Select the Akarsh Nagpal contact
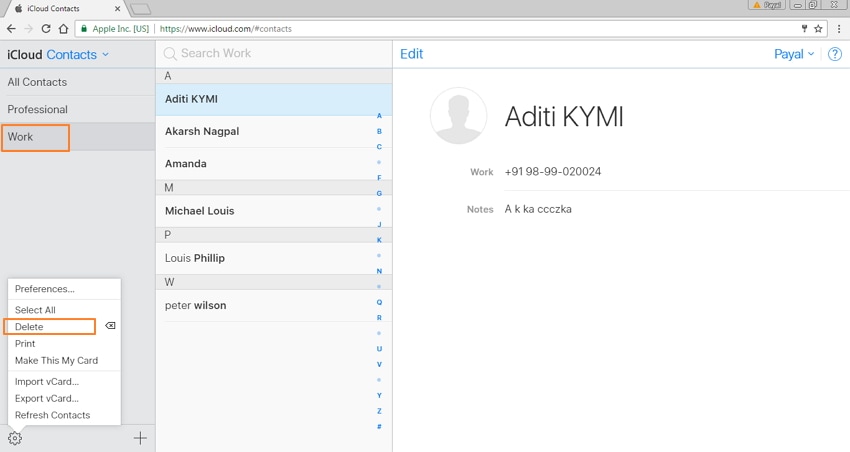Image resolution: width=850 pixels, height=452 pixels. (274, 131)
